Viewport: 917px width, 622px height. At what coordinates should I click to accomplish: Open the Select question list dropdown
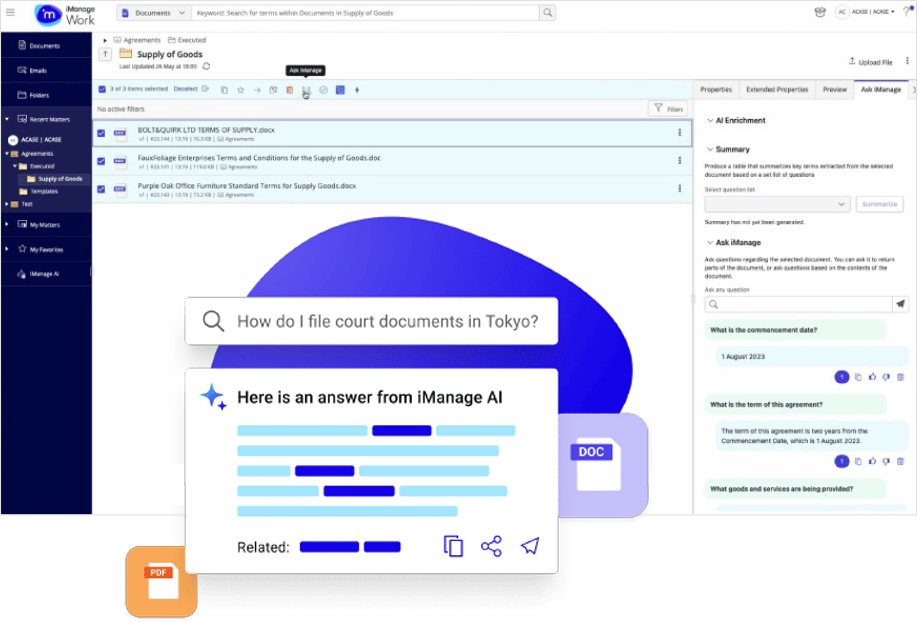pyautogui.click(x=777, y=204)
